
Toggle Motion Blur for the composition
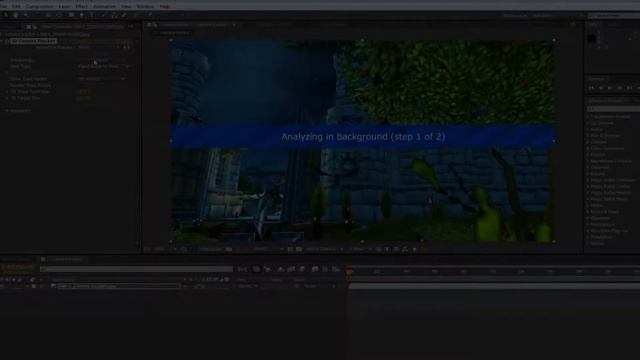tap(302, 269)
